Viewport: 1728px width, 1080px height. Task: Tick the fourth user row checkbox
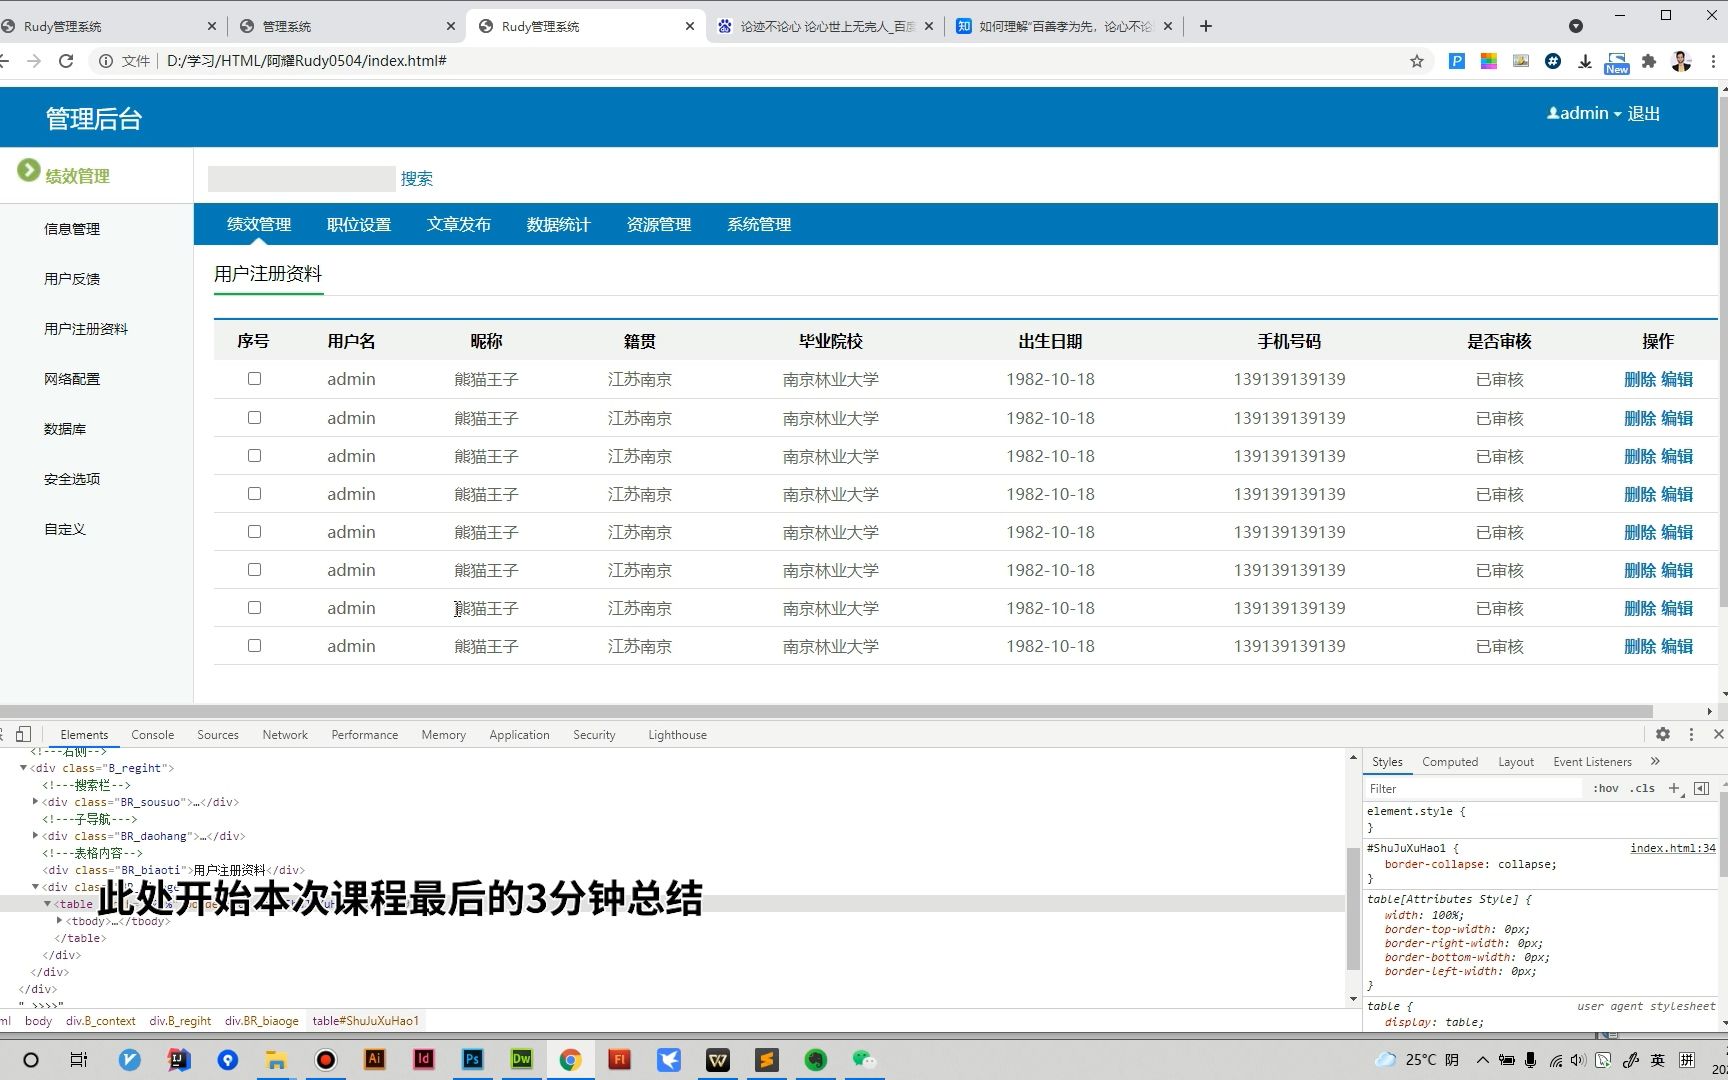pos(254,493)
